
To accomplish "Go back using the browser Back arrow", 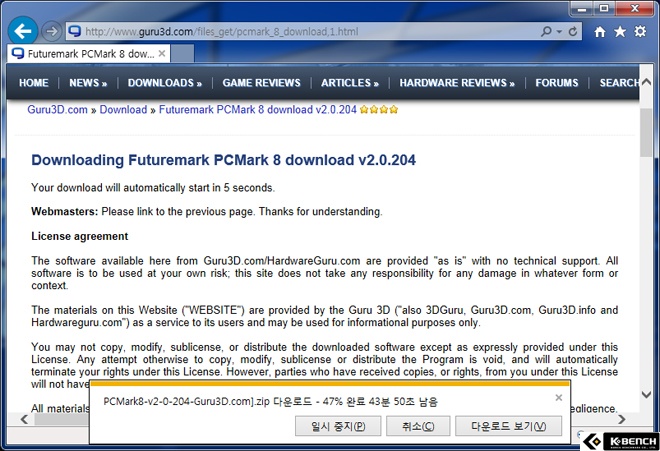I will pyautogui.click(x=23, y=31).
